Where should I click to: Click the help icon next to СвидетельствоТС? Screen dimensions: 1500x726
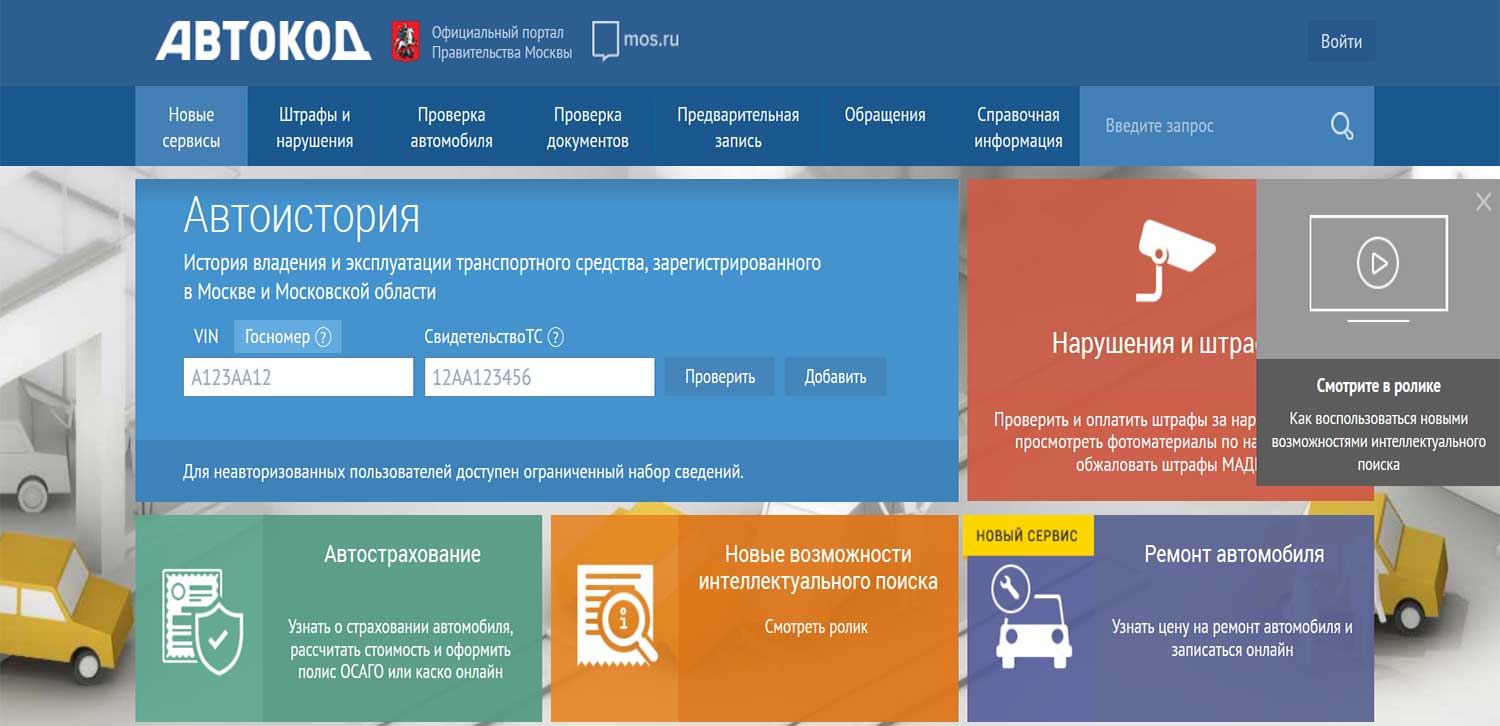[556, 337]
